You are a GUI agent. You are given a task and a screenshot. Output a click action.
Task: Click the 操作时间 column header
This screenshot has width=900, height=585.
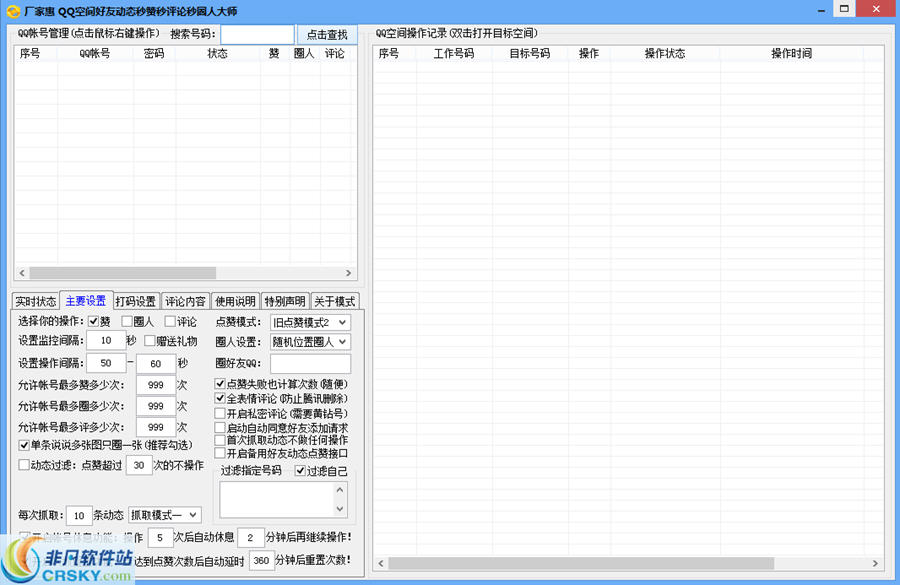(x=792, y=53)
